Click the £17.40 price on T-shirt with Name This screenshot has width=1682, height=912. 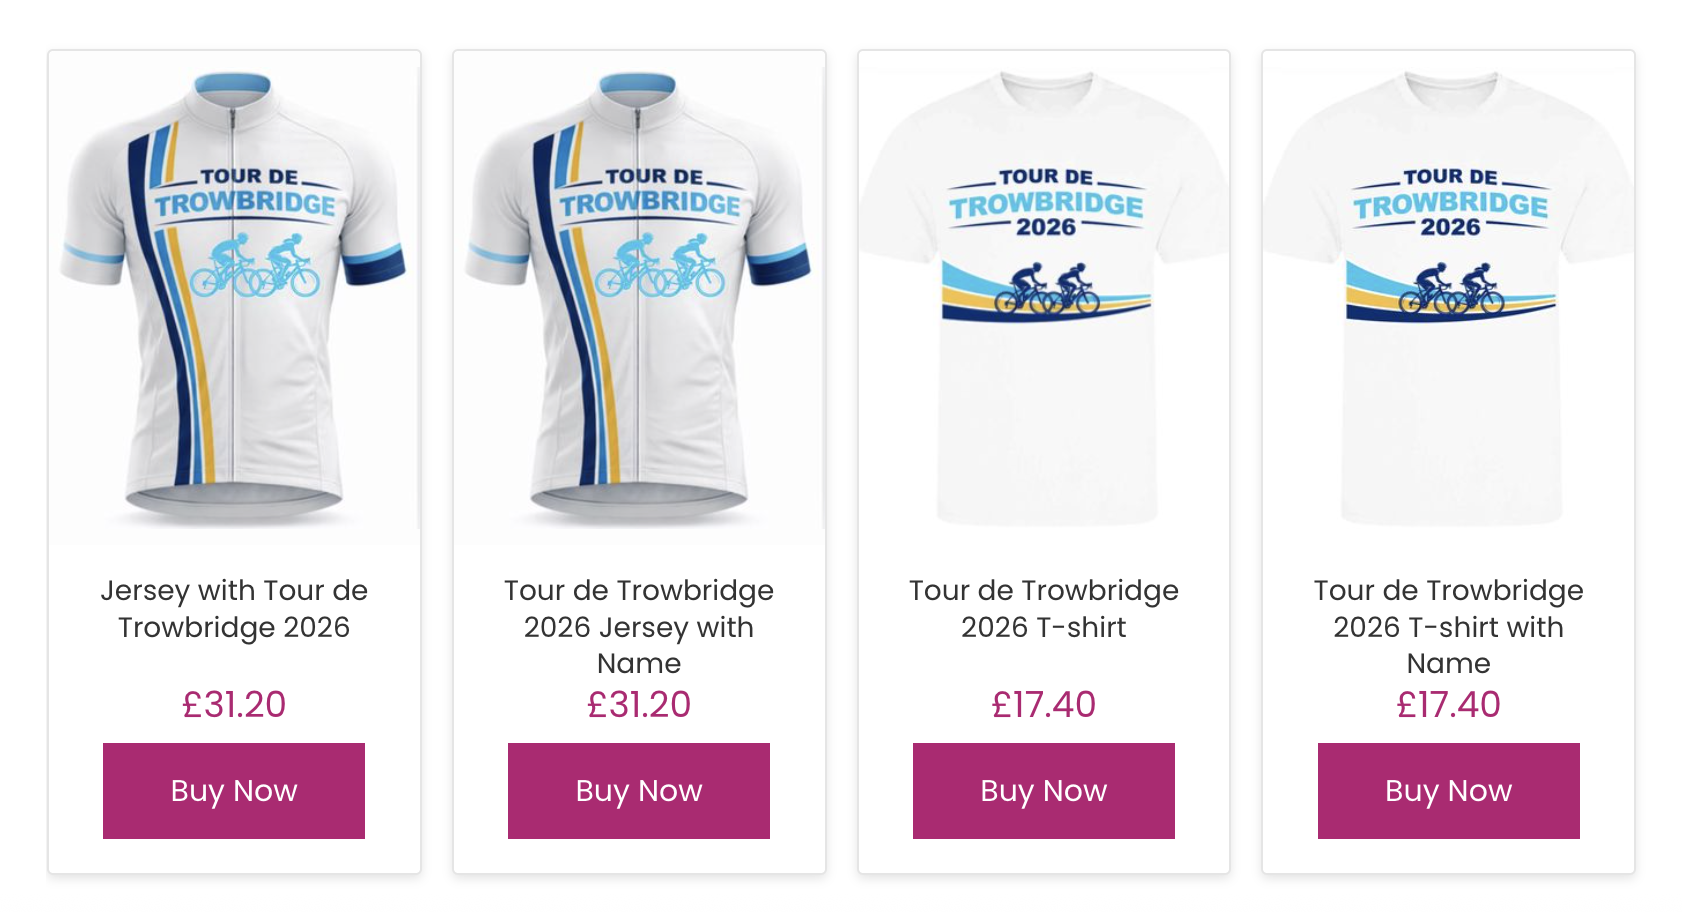pyautogui.click(x=1449, y=704)
